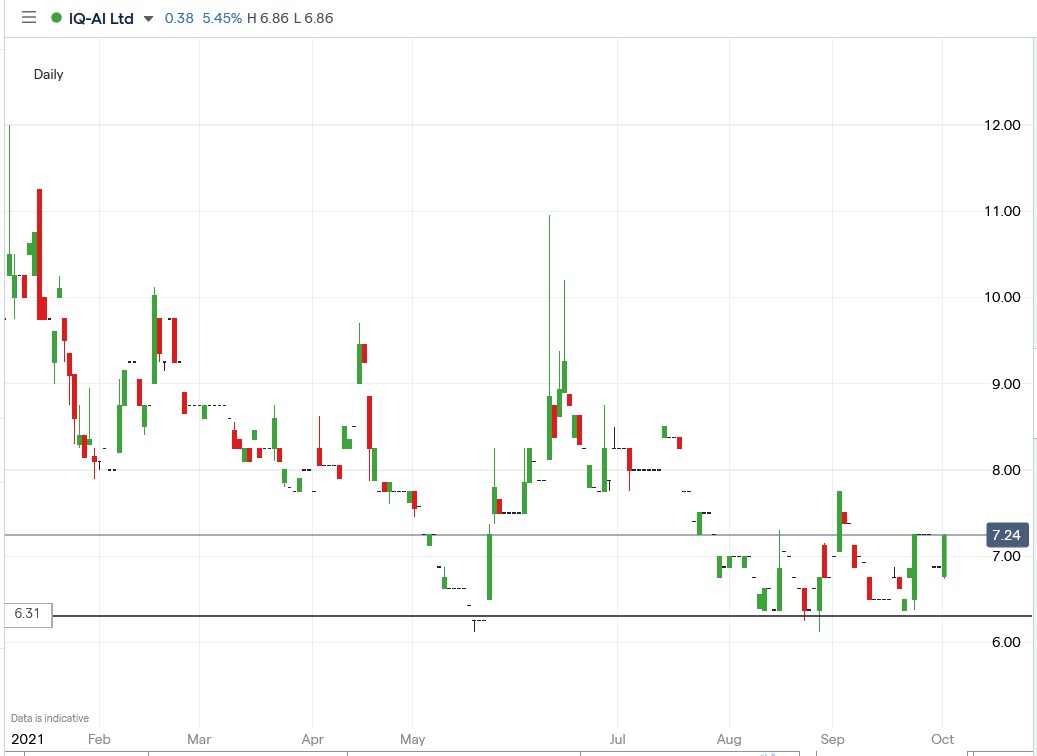This screenshot has height=756, width=1037.
Task: Select the 2021 year label
Action: point(29,739)
